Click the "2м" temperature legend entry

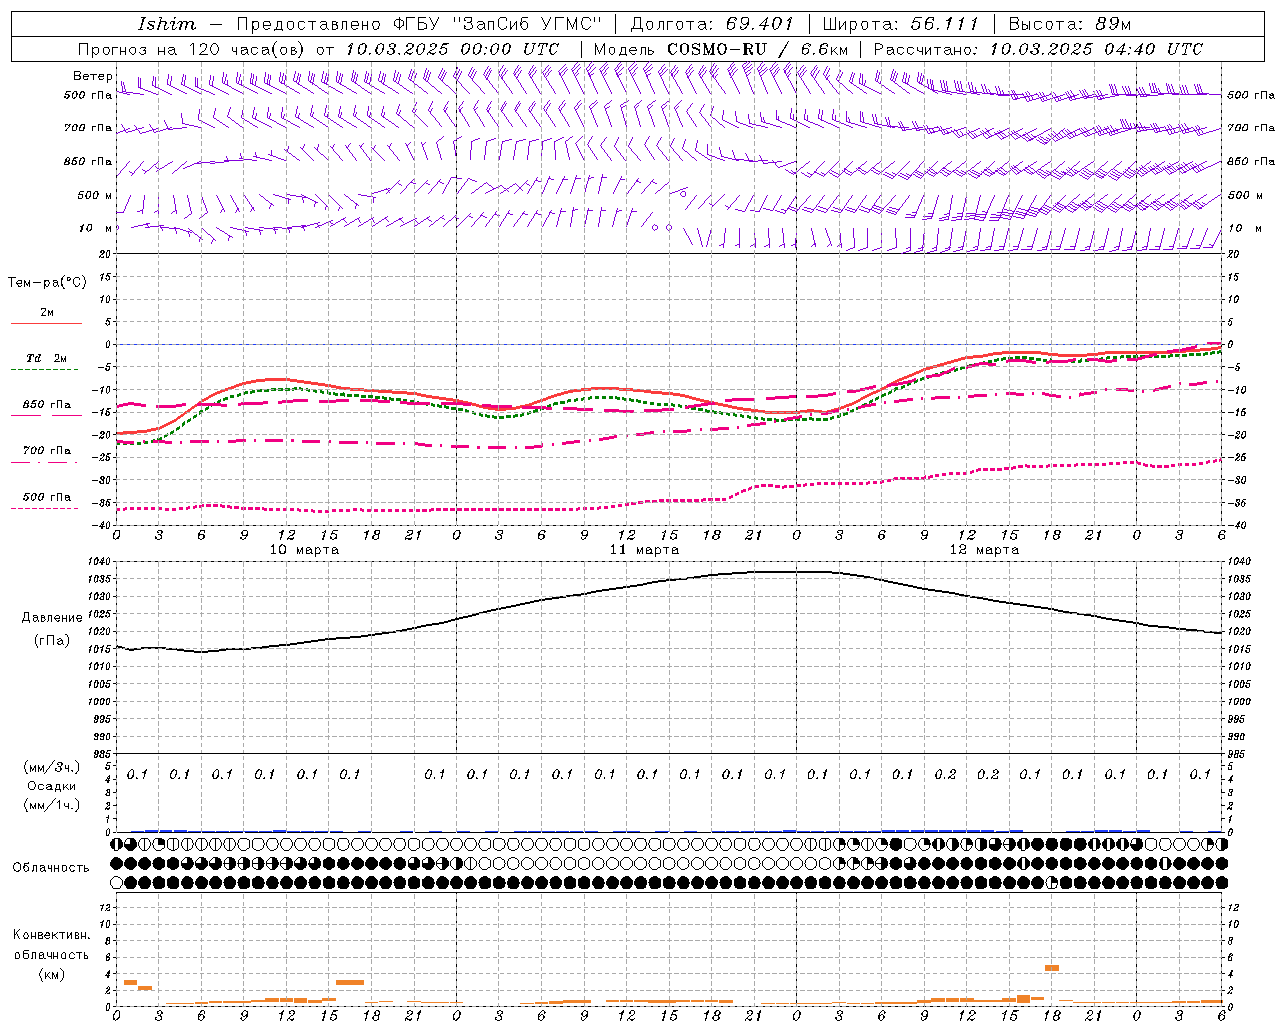[x=47, y=312]
